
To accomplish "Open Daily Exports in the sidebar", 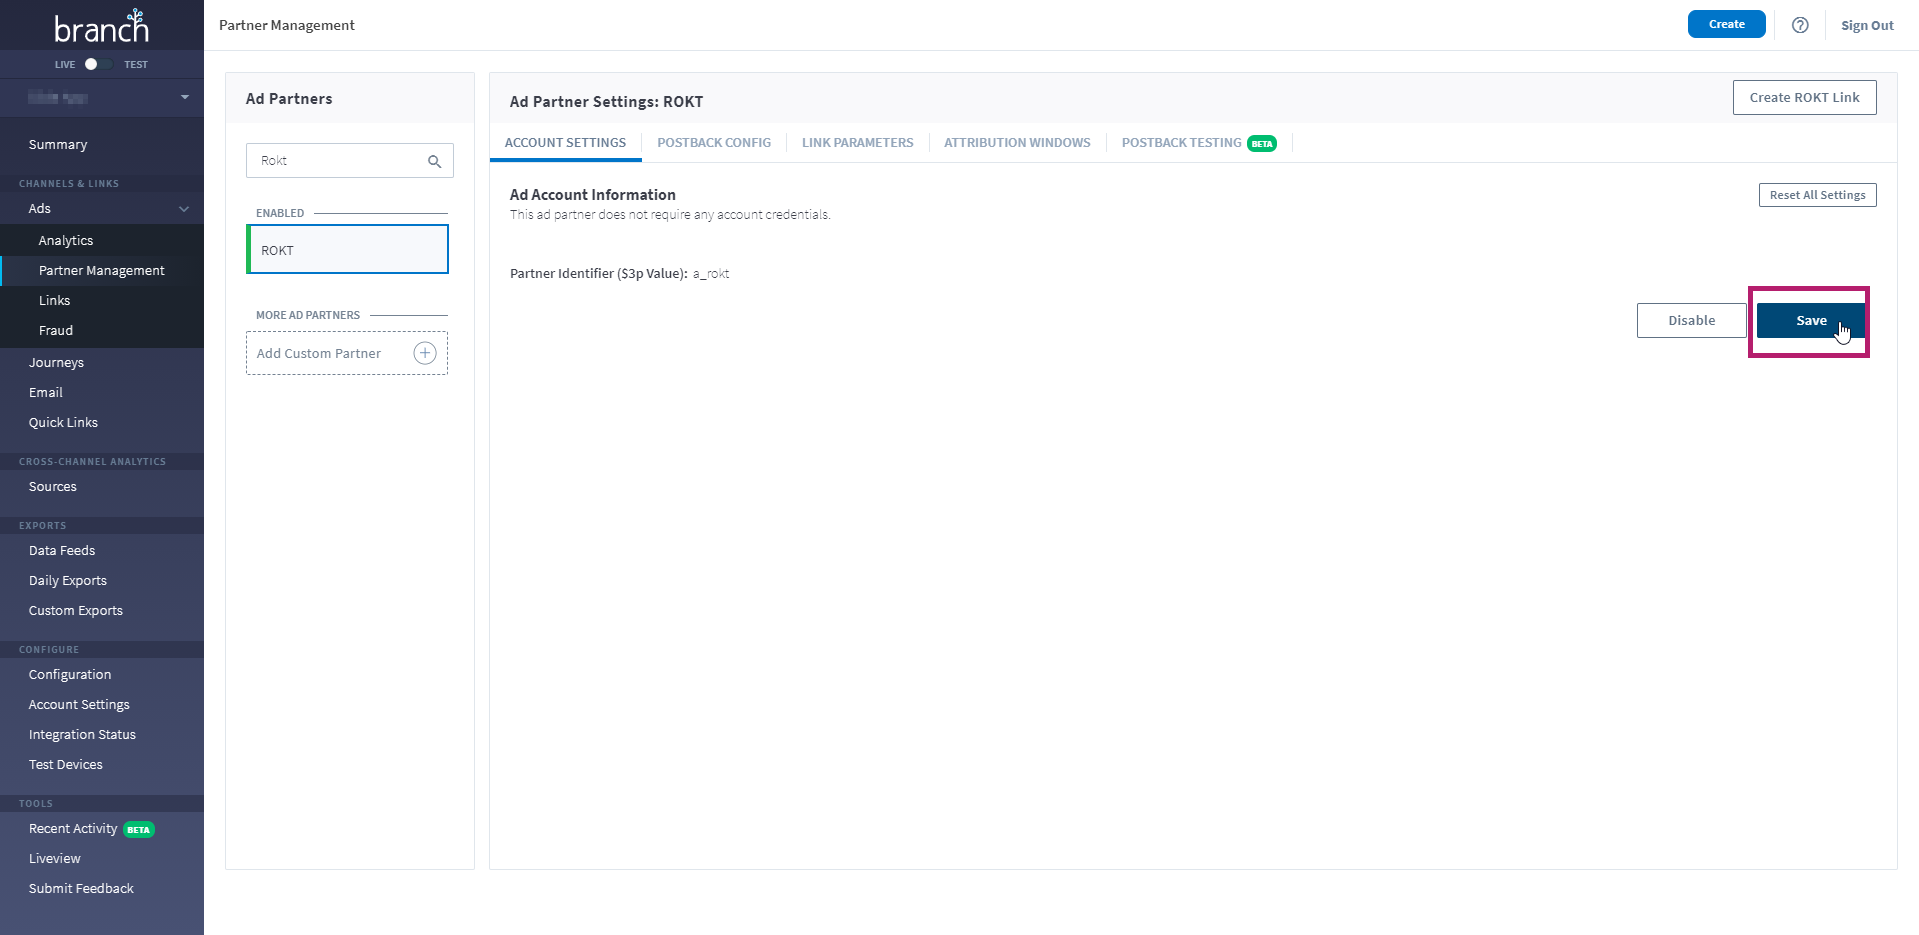I will (x=68, y=581).
